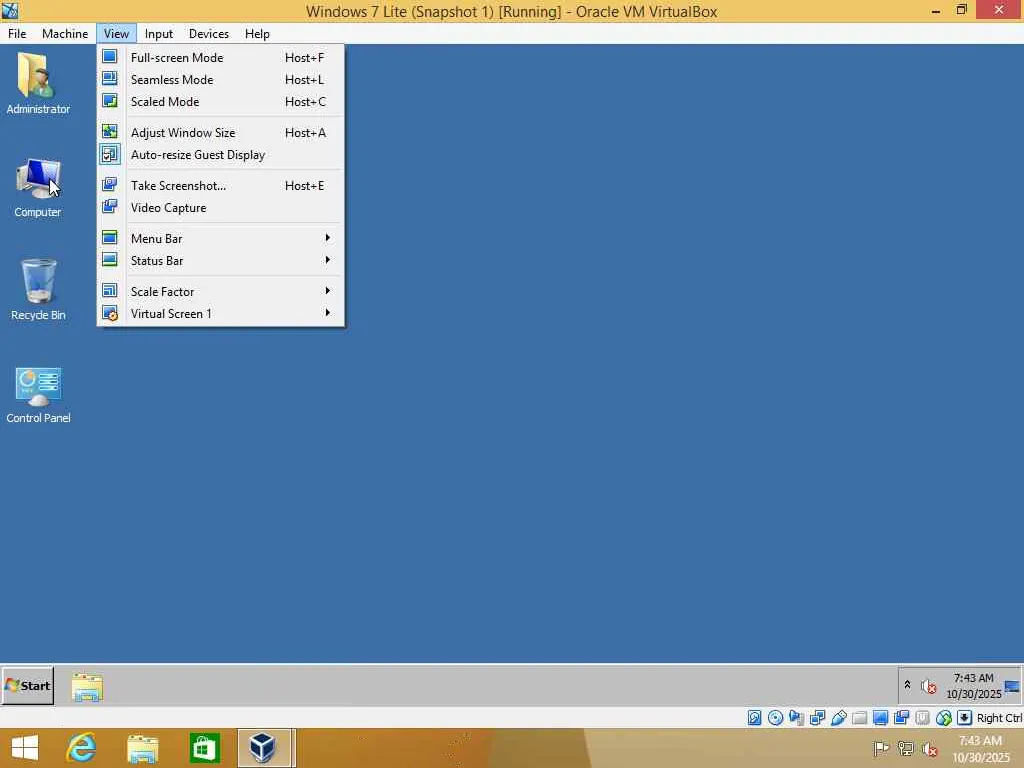Viewport: 1024px width, 768px height.
Task: Click the host network tray icon
Action: tap(906, 748)
